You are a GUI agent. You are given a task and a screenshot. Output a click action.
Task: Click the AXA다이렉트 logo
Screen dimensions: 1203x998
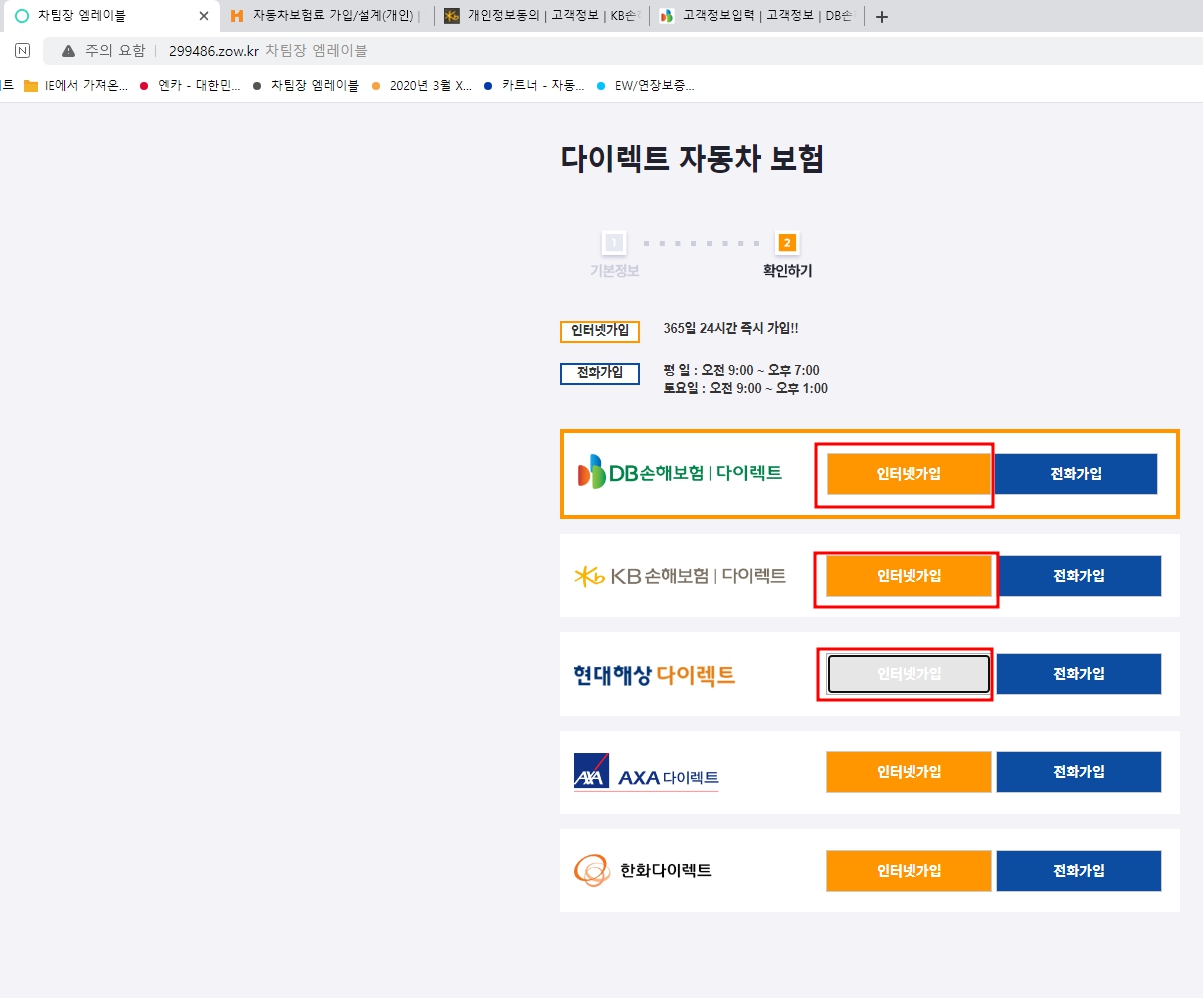646,773
